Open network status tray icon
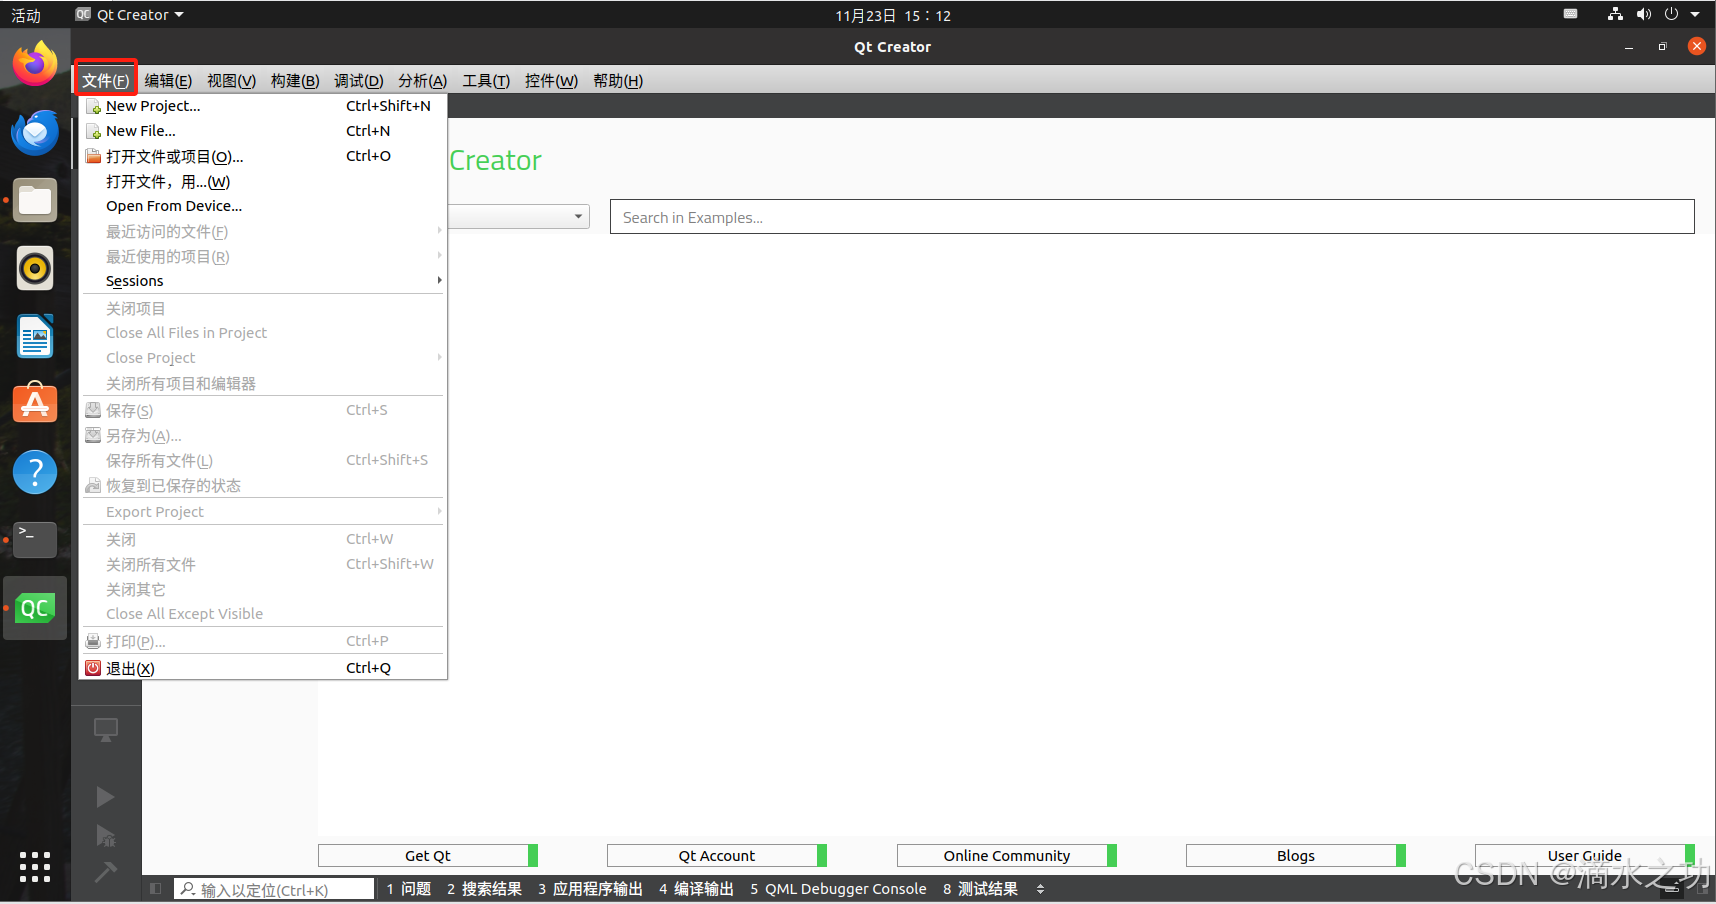1716x904 pixels. pyautogui.click(x=1615, y=14)
